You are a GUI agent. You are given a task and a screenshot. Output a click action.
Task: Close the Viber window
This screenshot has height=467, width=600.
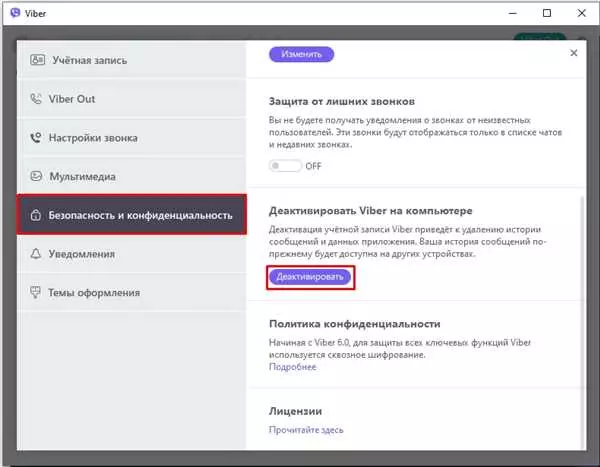(581, 13)
